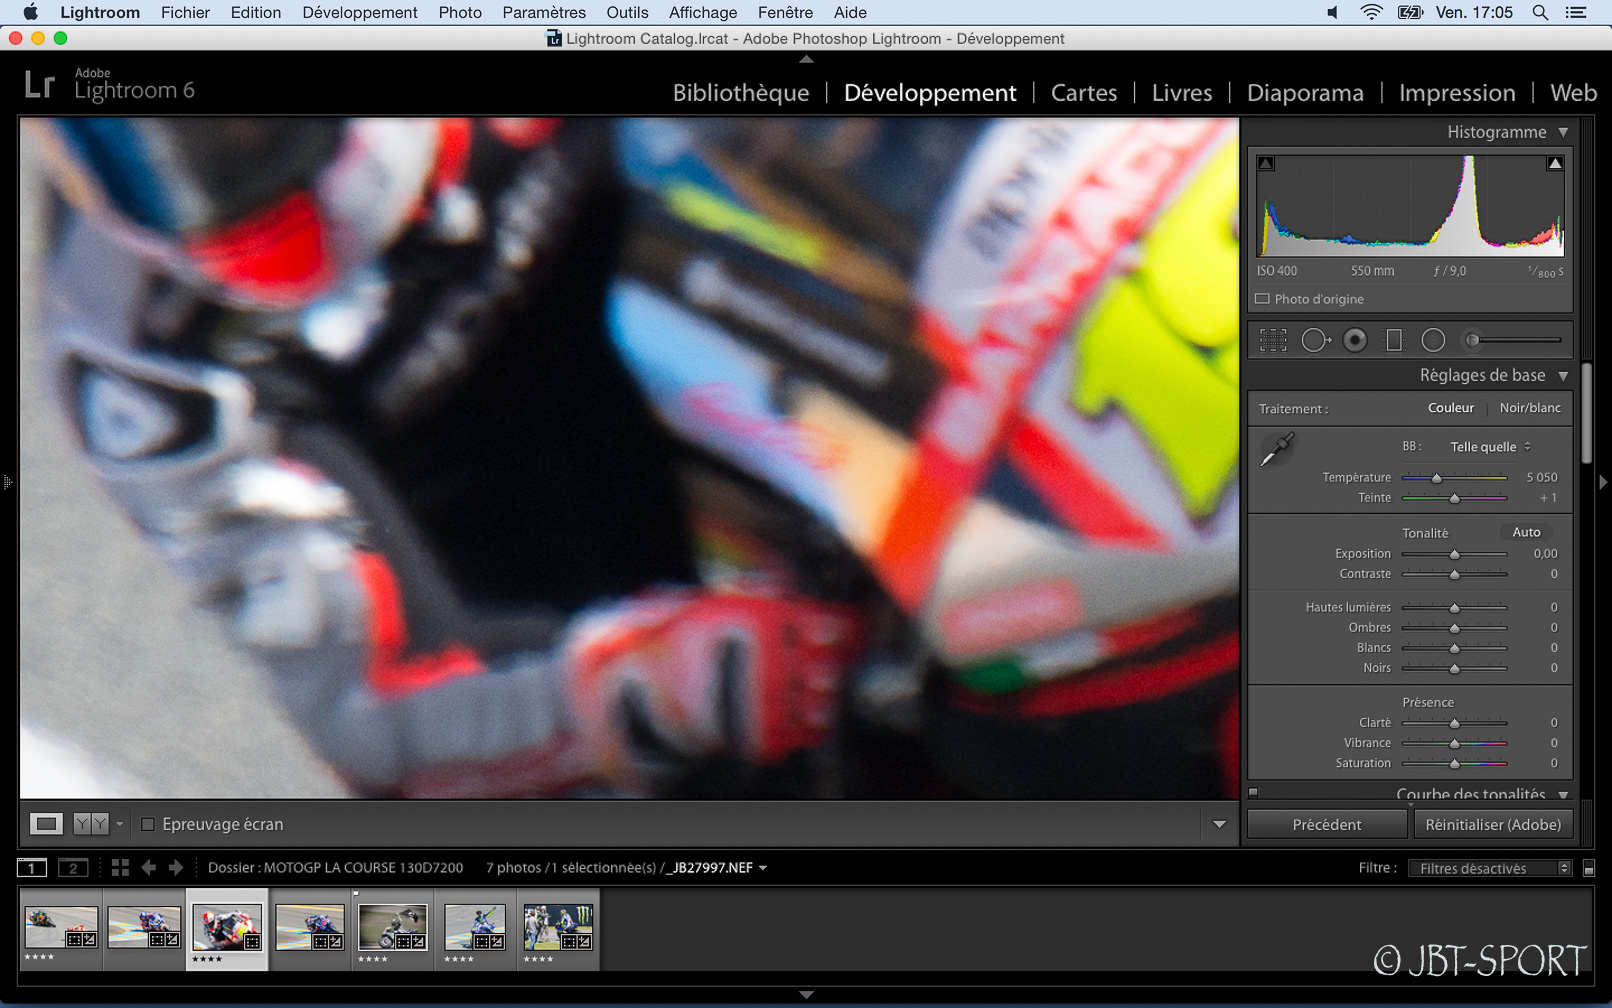Select the Spot Removal tool
Viewport: 1612px width, 1008px height.
1315,340
